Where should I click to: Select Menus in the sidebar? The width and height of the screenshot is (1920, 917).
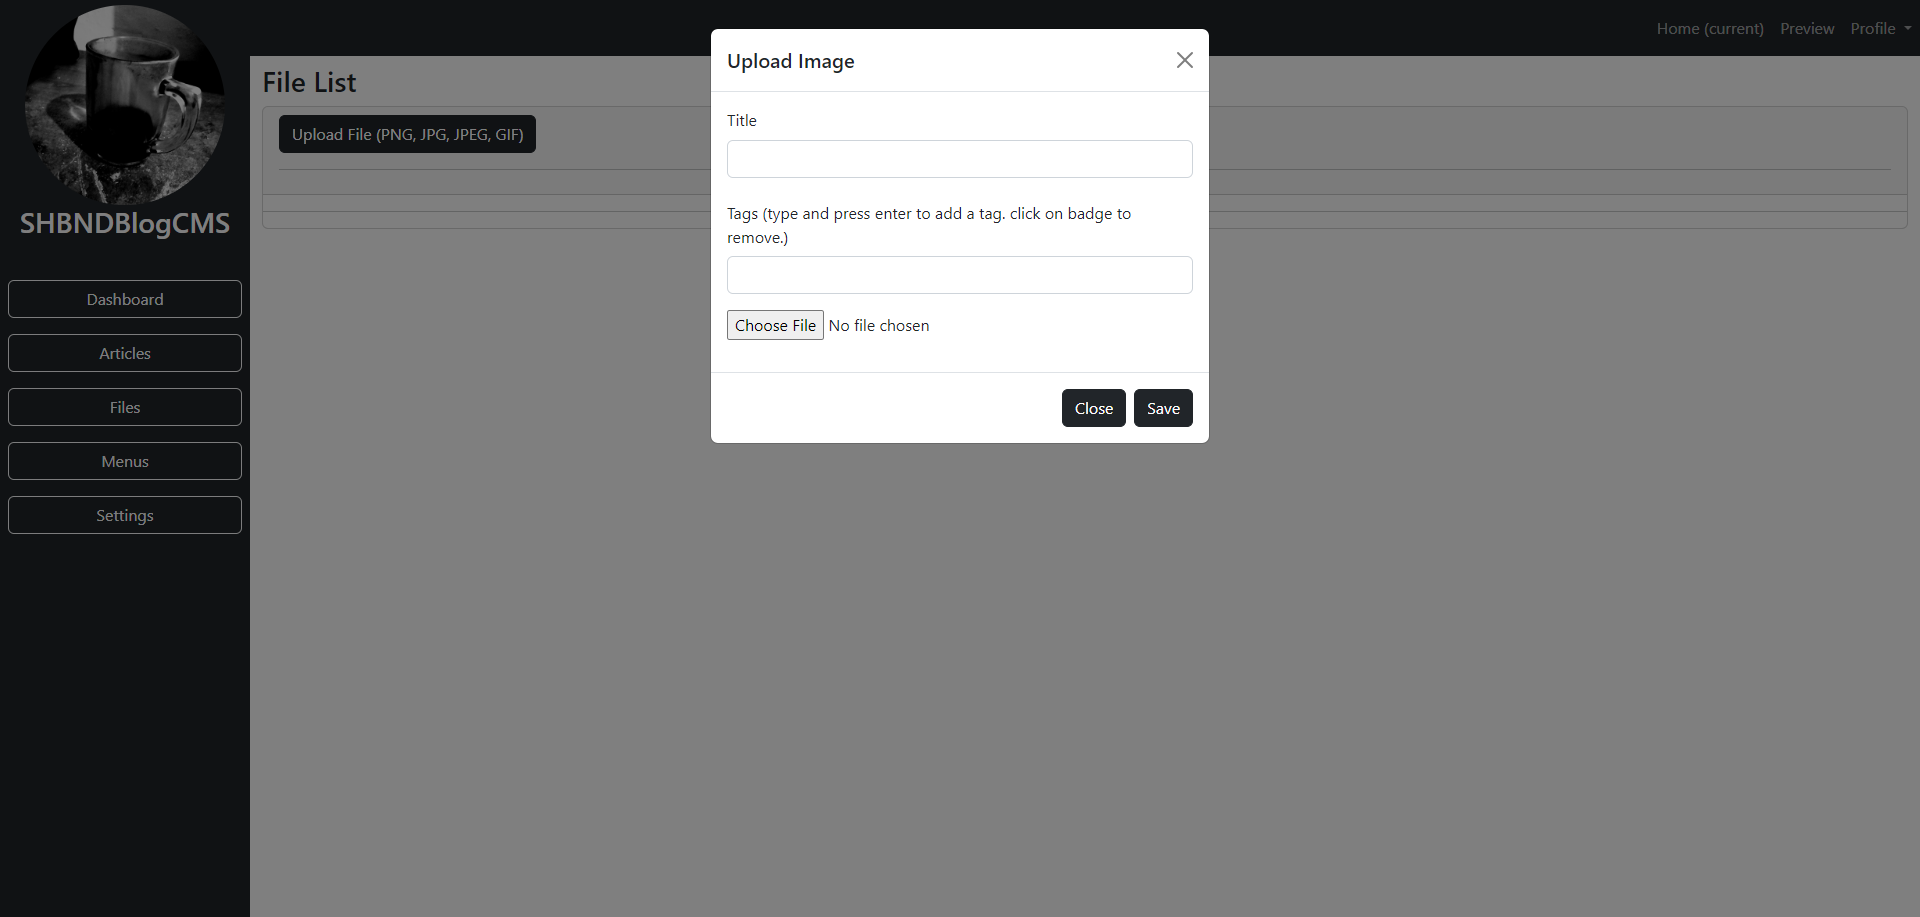(125, 461)
